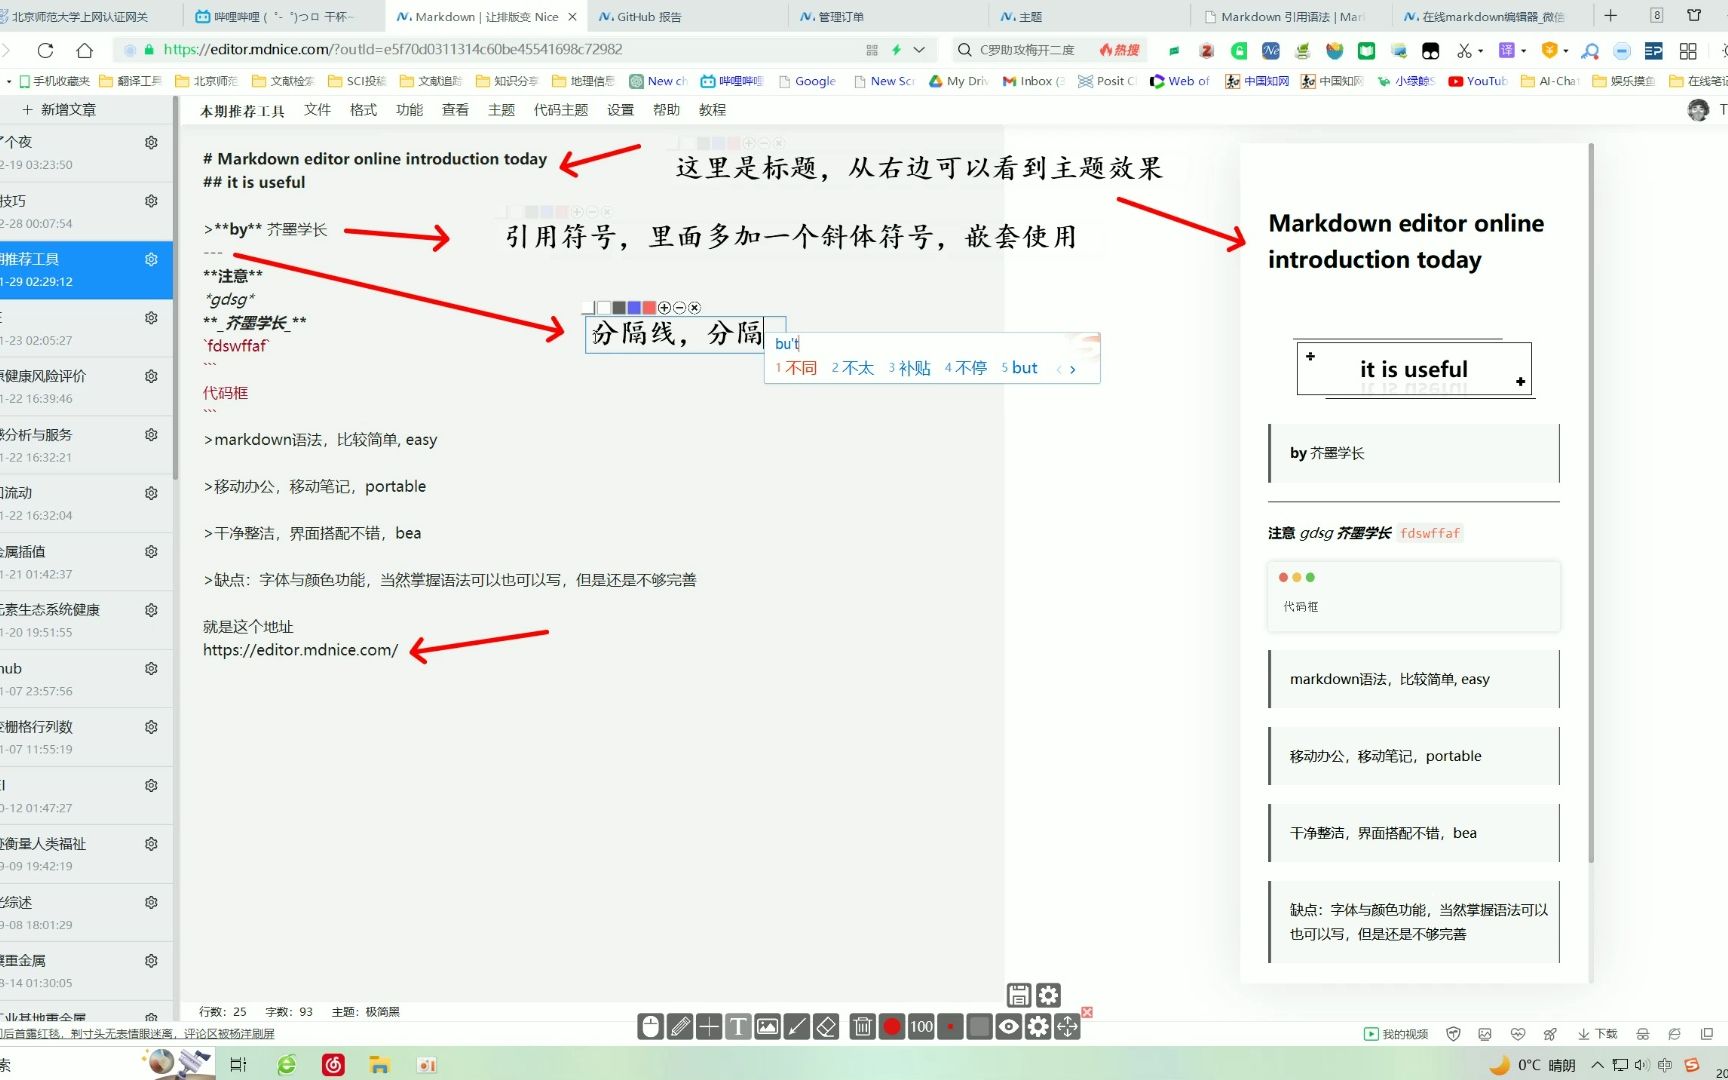Screen dimensions: 1728x1080
Task: Click the small red dot brush size button
Action: tap(950, 1026)
